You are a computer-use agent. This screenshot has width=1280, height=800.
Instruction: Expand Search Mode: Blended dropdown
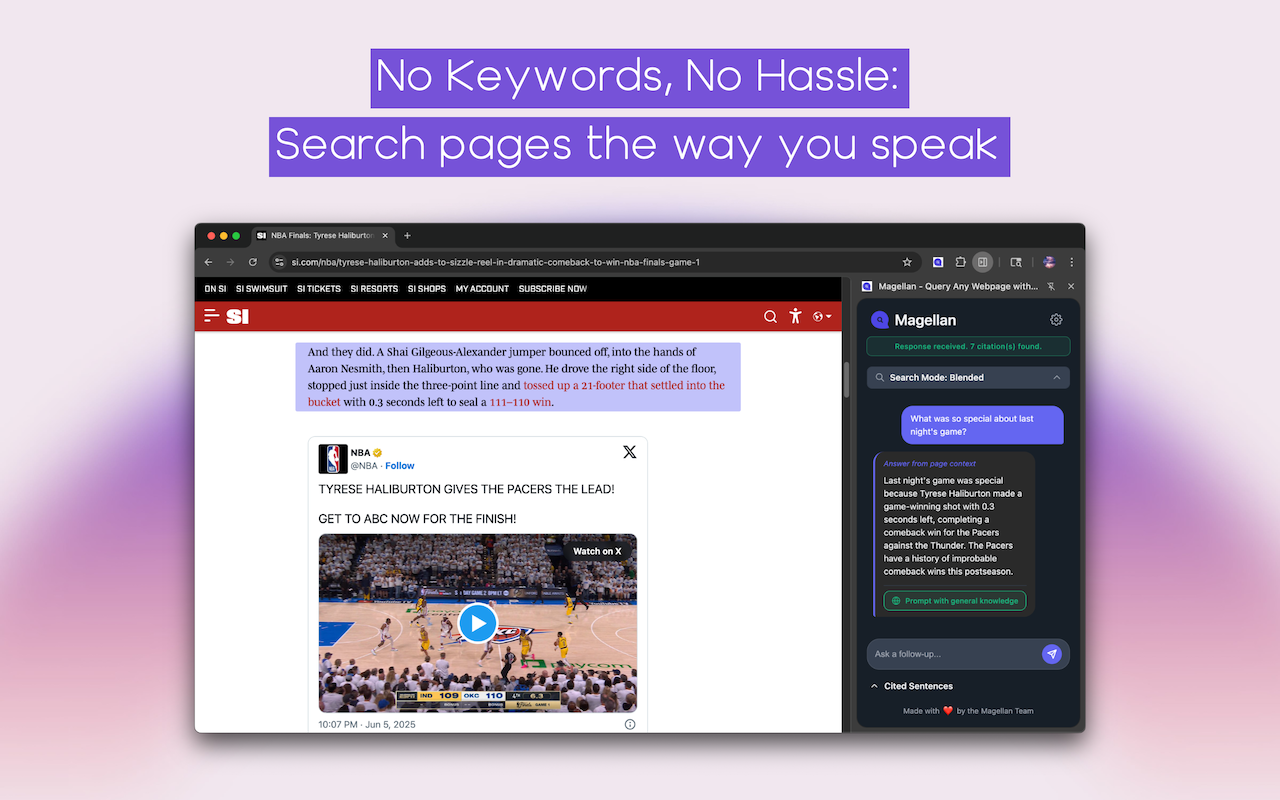[968, 377]
